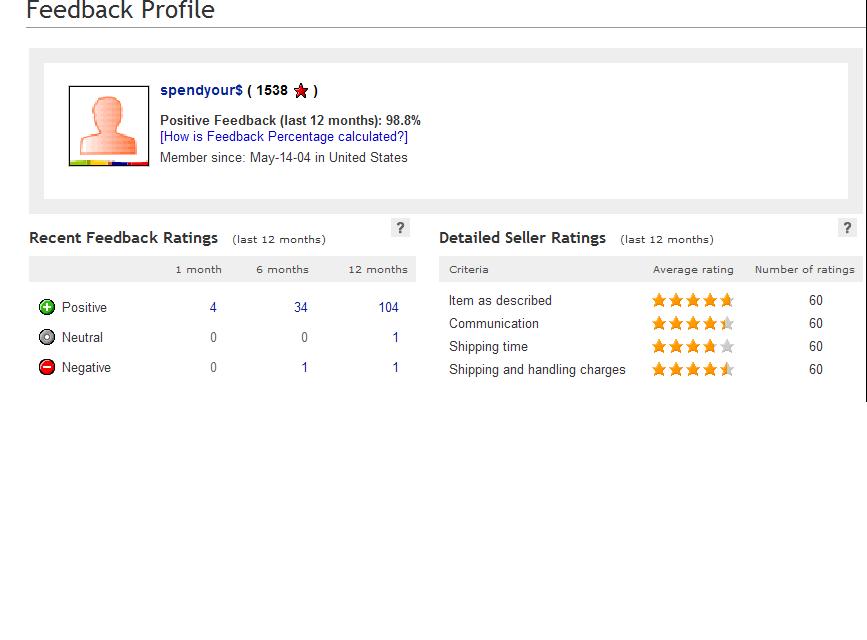Open How is Feedback Percentage calculated link
This screenshot has width=867, height=640.
284,137
